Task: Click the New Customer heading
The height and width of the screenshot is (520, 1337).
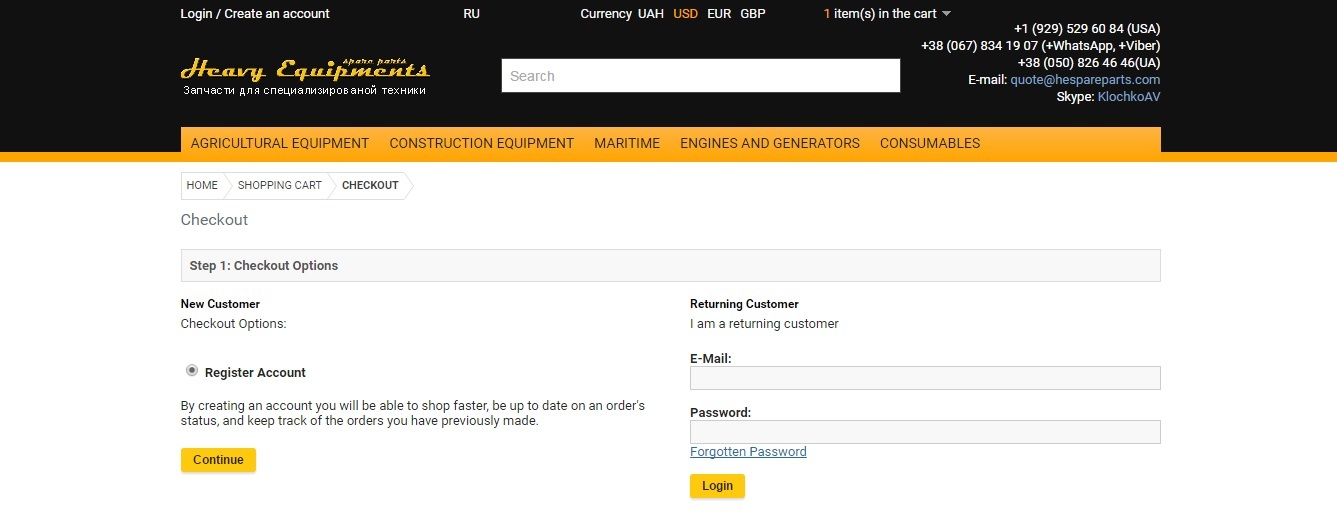Action: click(x=220, y=304)
